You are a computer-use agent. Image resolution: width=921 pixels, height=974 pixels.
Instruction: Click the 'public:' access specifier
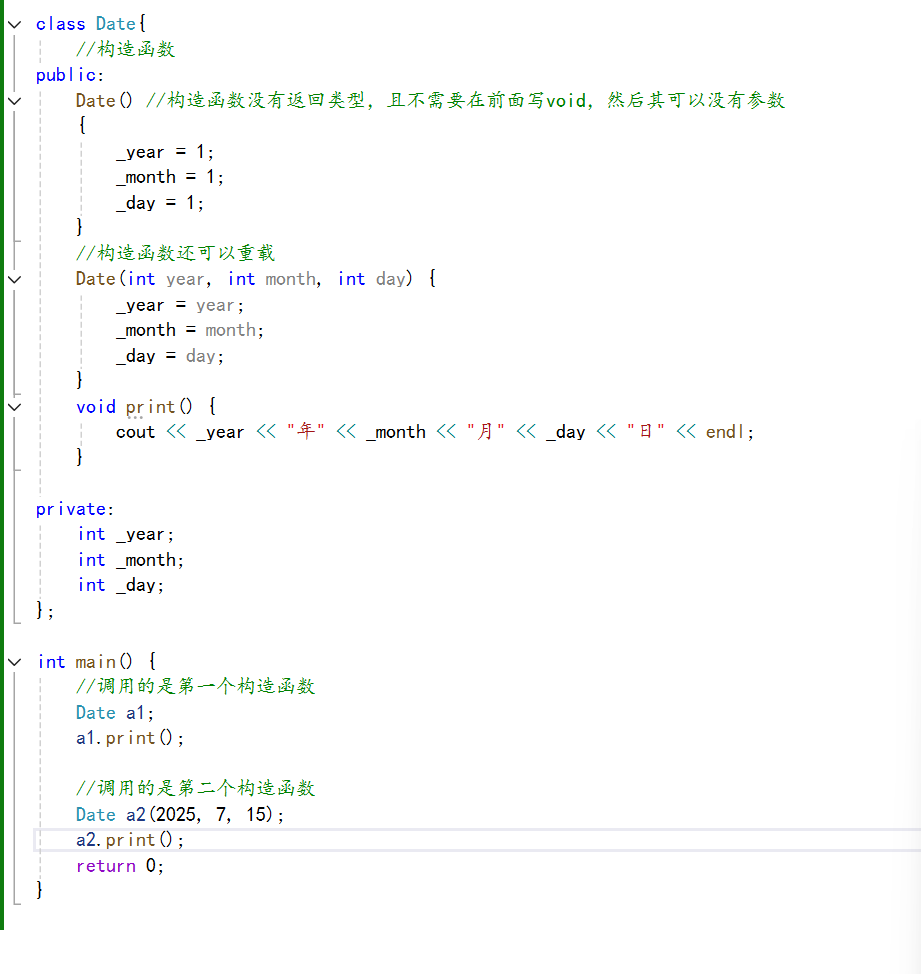point(70,75)
